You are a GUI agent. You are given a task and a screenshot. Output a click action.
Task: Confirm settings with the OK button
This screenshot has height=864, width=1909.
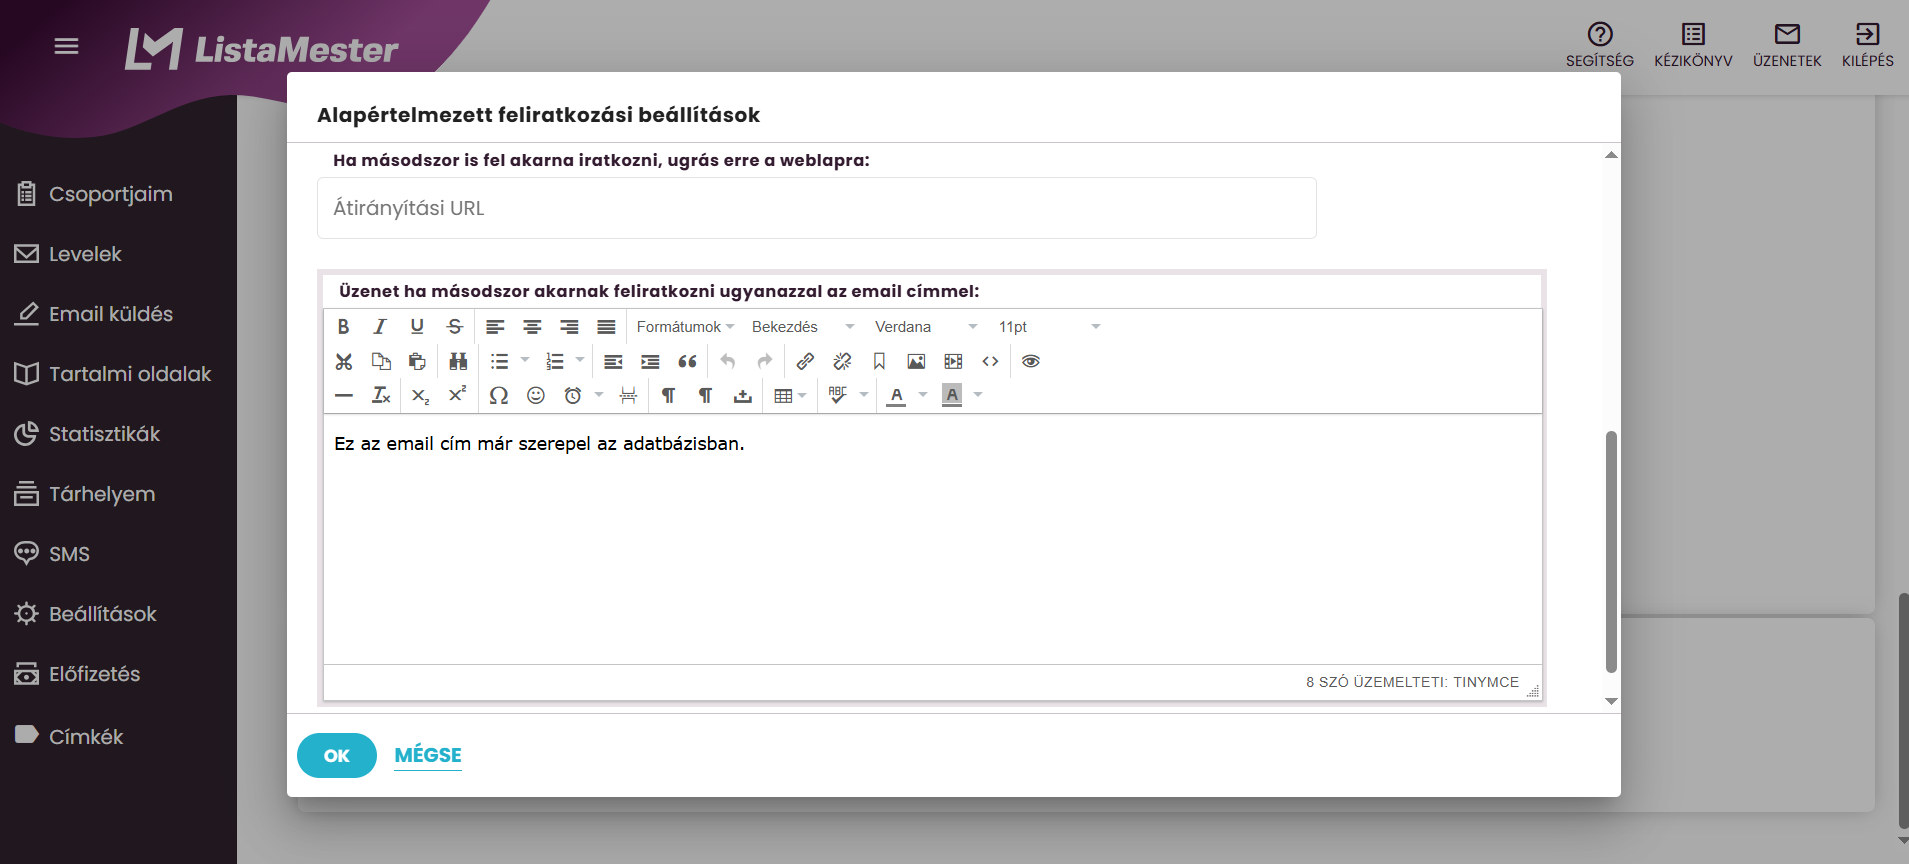click(337, 755)
